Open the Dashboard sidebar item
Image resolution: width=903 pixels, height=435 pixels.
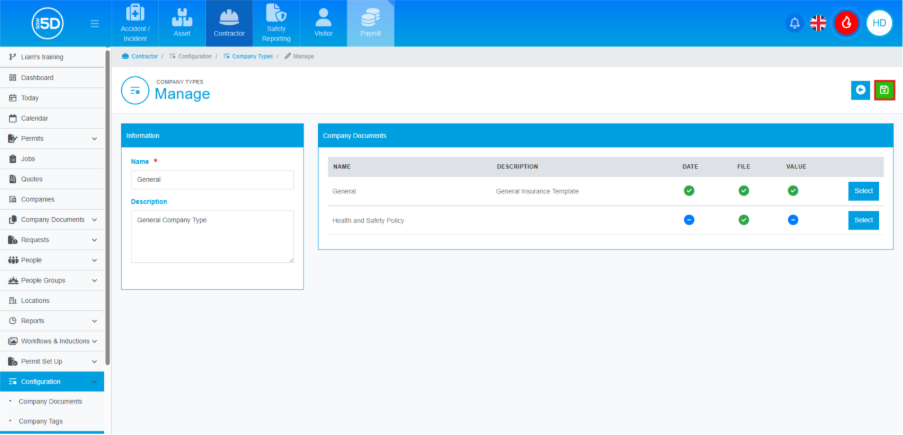[37, 77]
